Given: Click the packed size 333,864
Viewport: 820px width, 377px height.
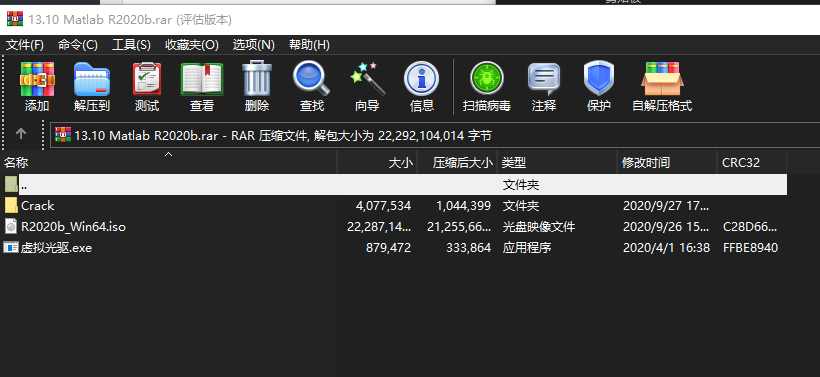Looking at the screenshot, I should [x=469, y=247].
